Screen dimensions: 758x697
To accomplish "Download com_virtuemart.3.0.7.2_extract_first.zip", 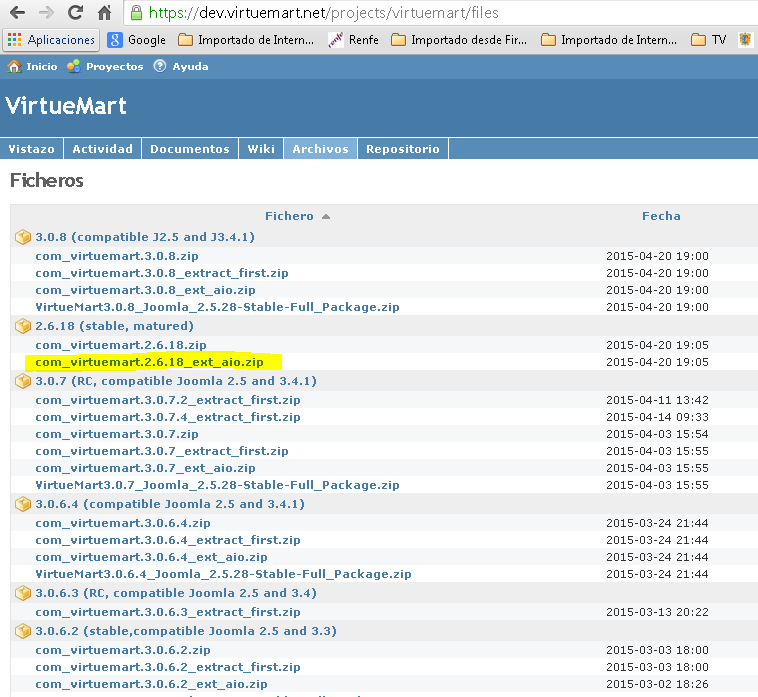I will (168, 400).
